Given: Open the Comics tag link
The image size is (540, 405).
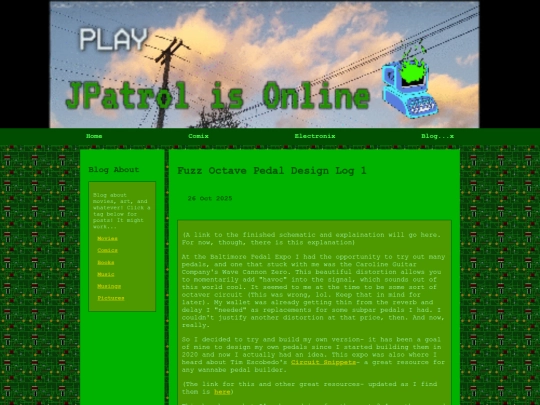Looking at the screenshot, I should [107, 250].
